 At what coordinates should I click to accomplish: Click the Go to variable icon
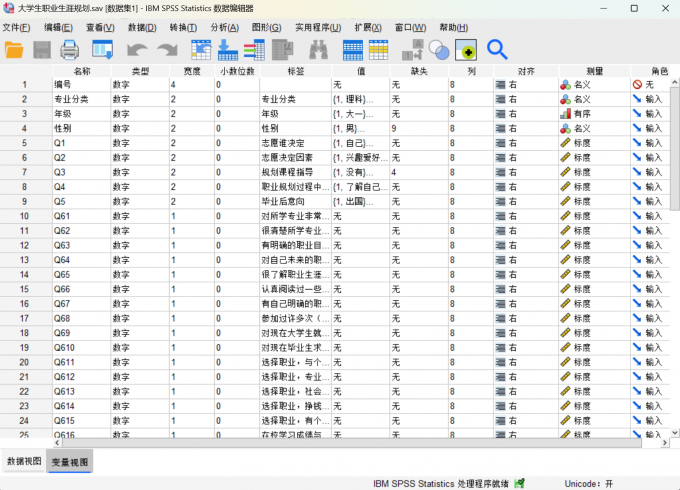point(228,49)
